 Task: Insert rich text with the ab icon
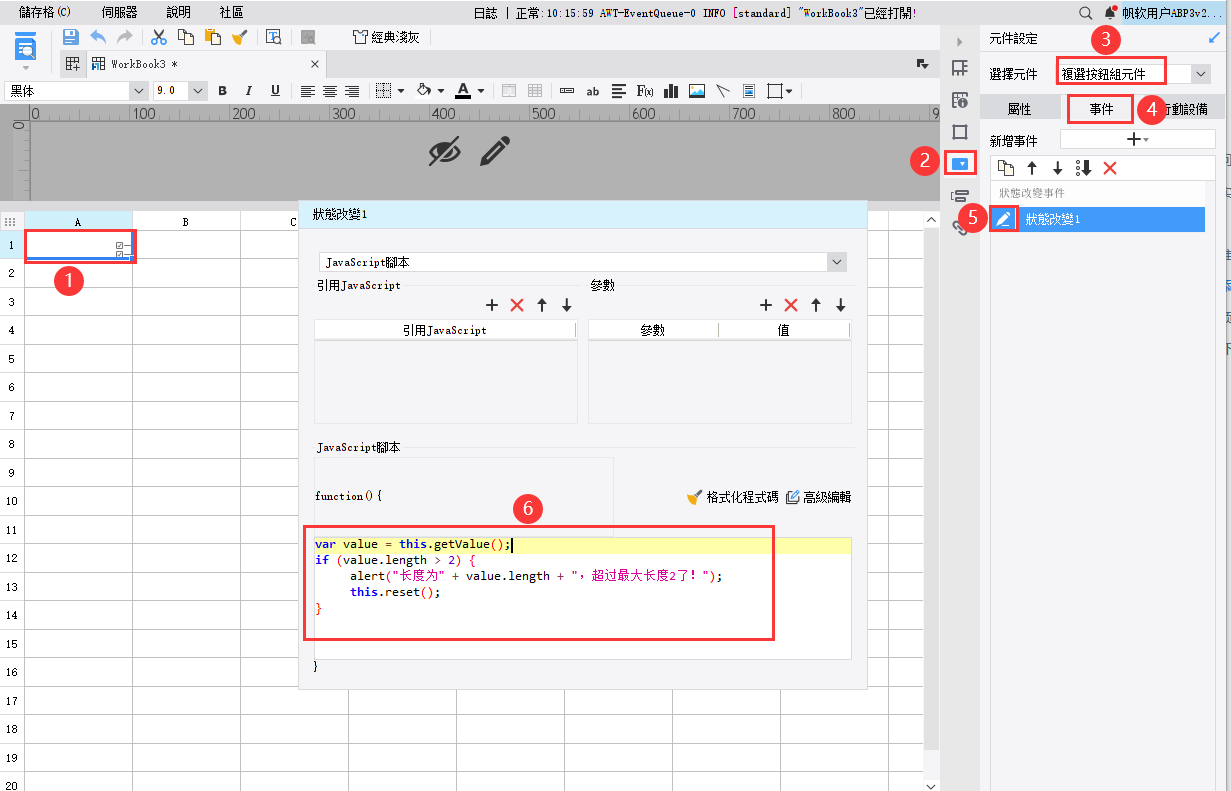click(x=593, y=91)
